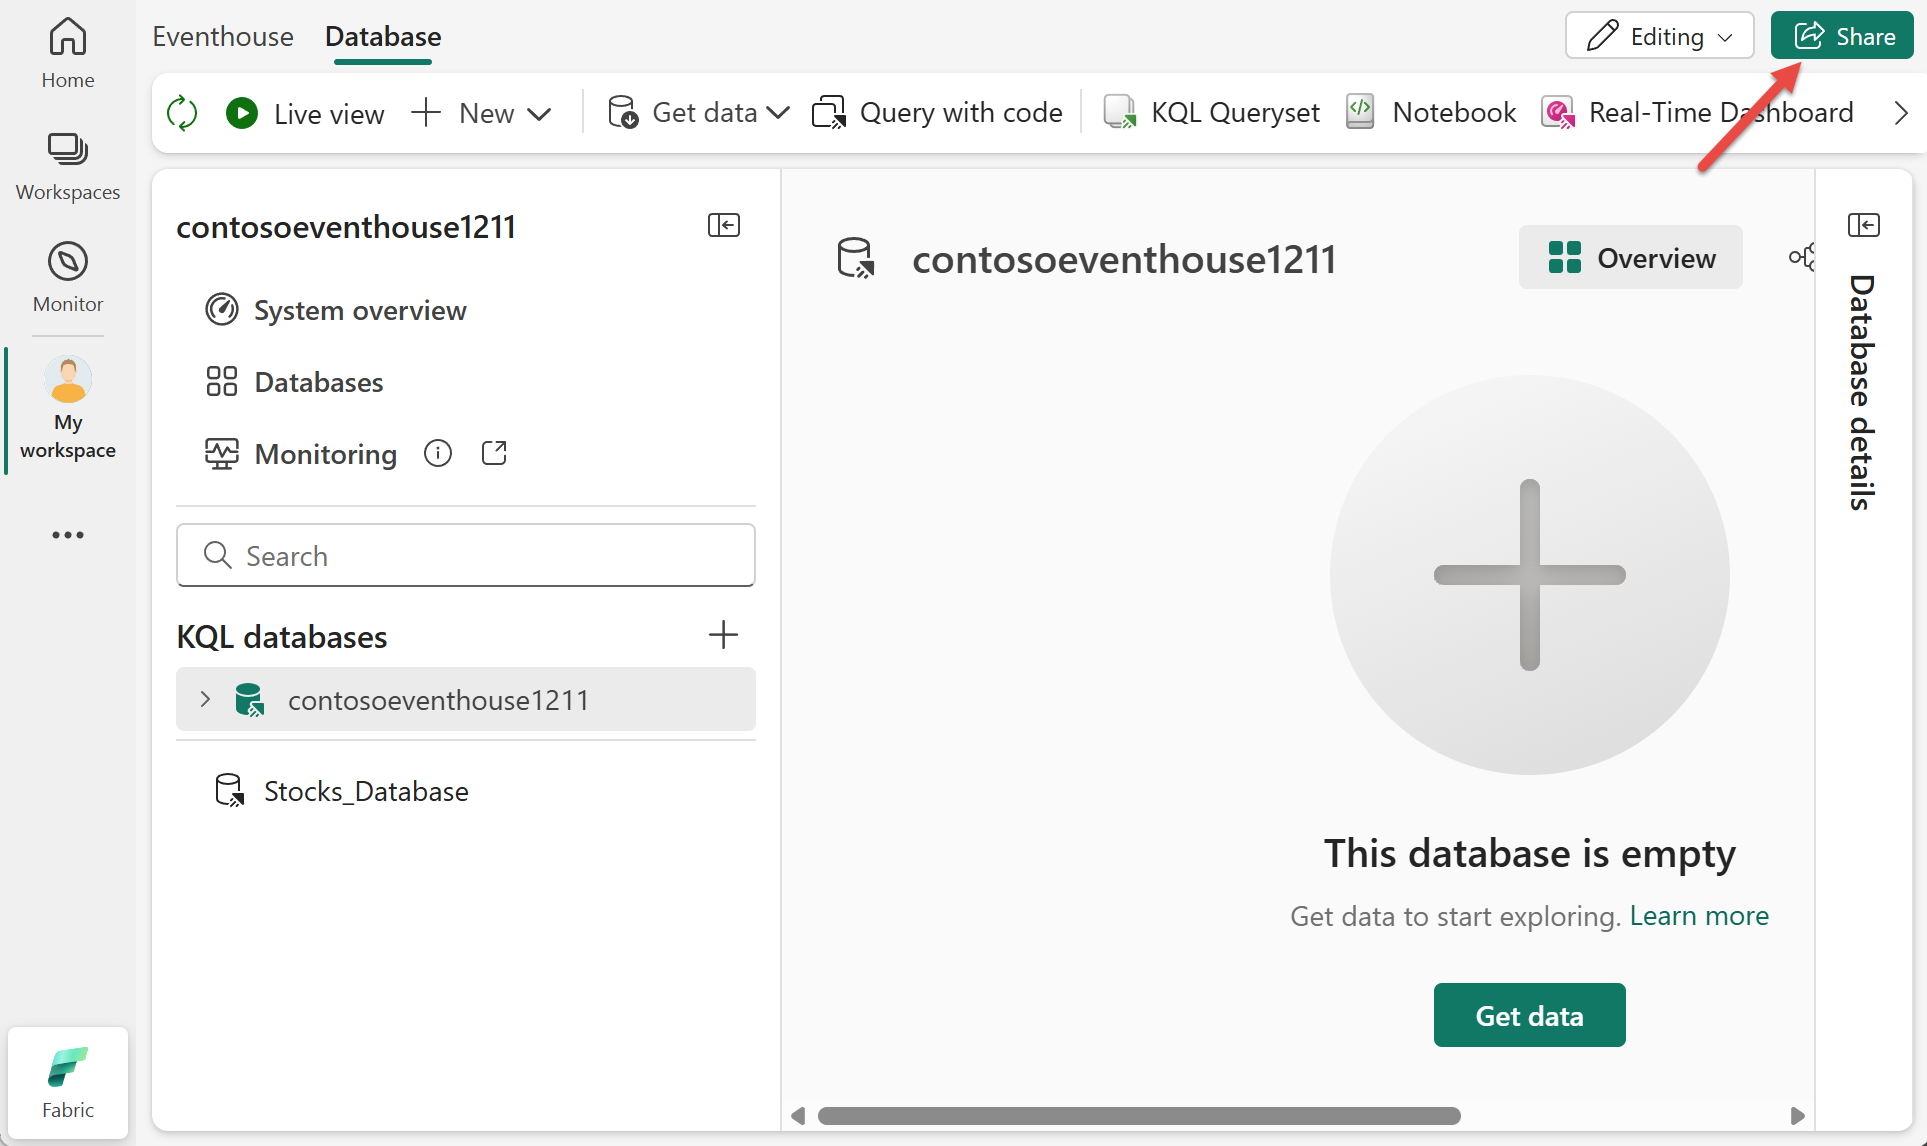Click the green Get data button
The width and height of the screenshot is (1927, 1146).
click(1529, 1015)
